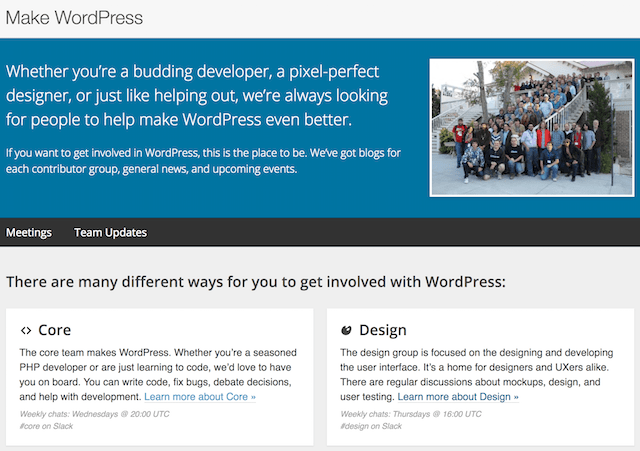
Task: Follow the Learn more about Design link
Action: (458, 397)
